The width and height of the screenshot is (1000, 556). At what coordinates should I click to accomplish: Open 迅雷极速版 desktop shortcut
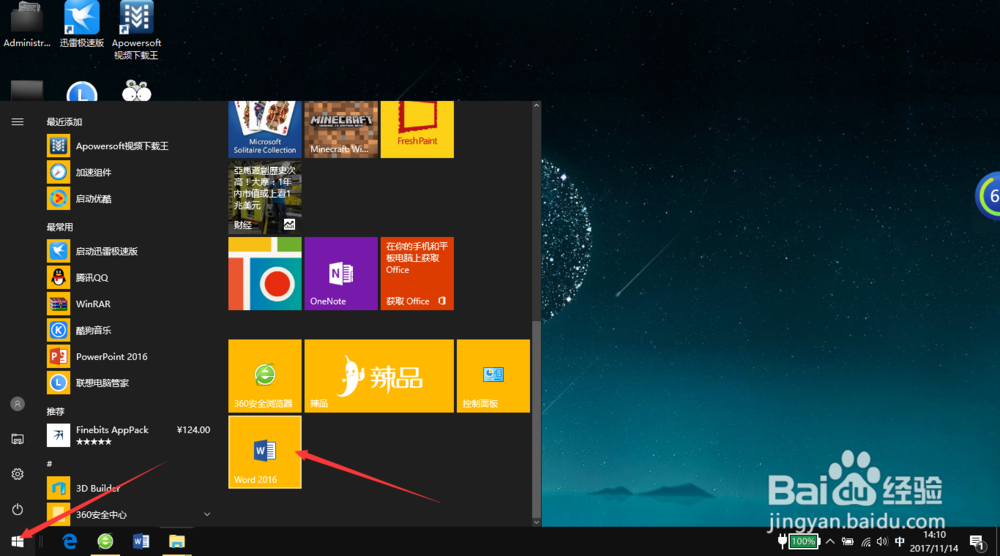(x=82, y=25)
